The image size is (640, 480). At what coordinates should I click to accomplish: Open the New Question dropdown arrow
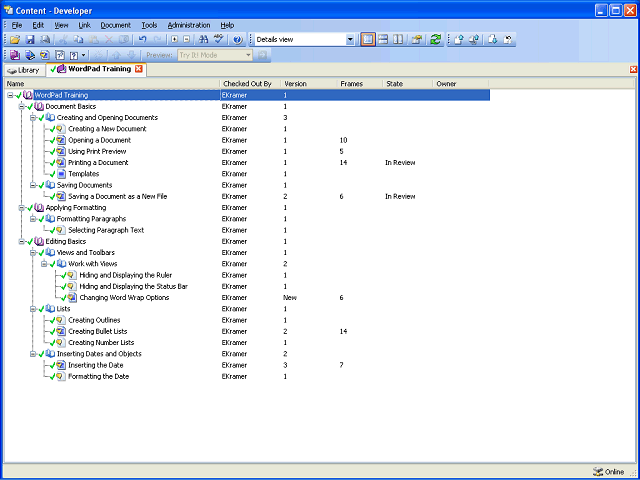(84, 55)
